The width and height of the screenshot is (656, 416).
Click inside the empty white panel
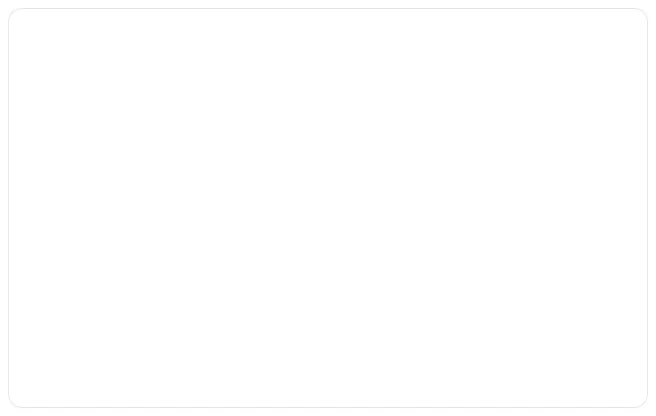point(328,208)
